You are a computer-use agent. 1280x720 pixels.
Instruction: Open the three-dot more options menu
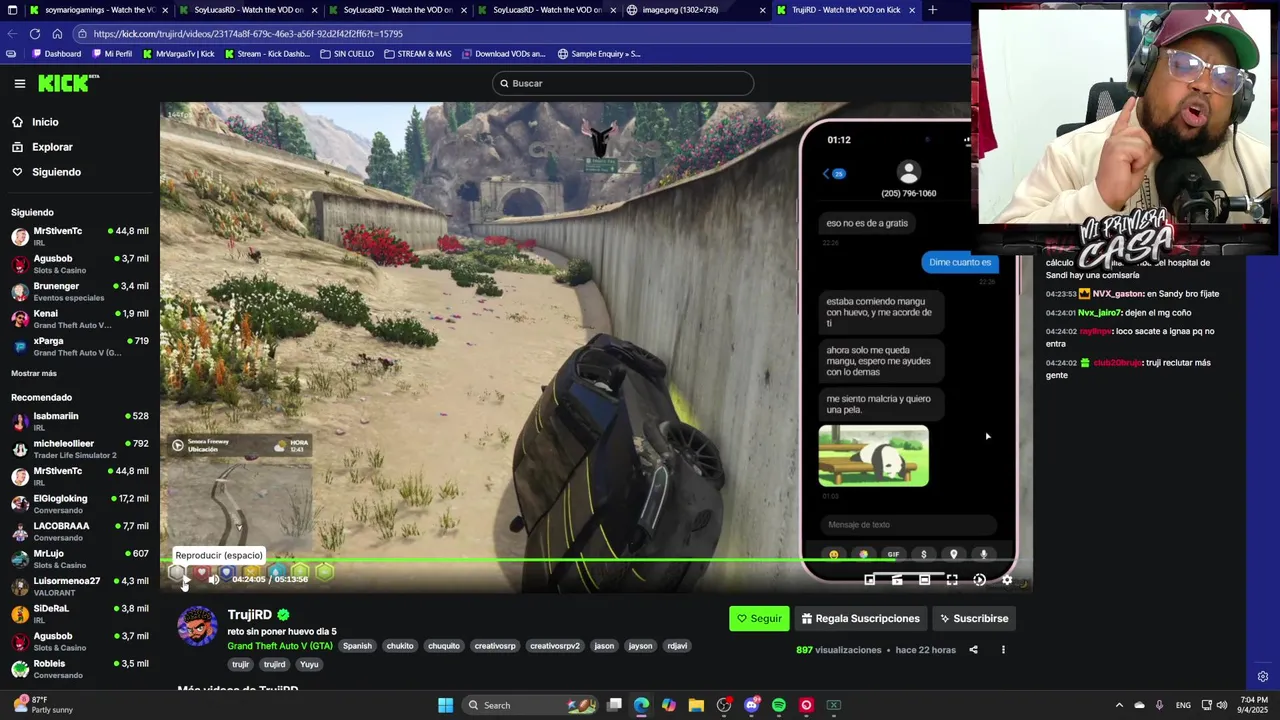click(1003, 650)
